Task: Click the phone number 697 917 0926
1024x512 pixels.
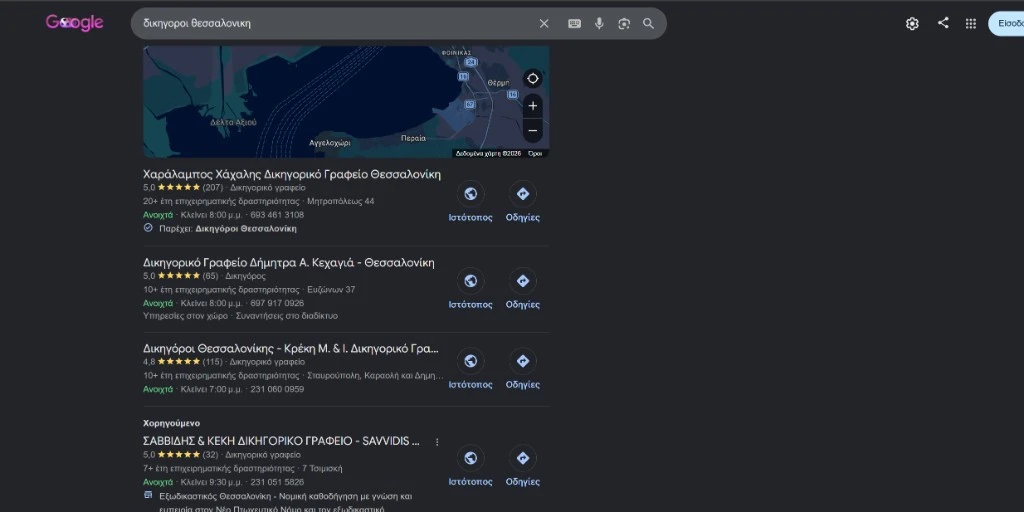Action: click(x=277, y=303)
